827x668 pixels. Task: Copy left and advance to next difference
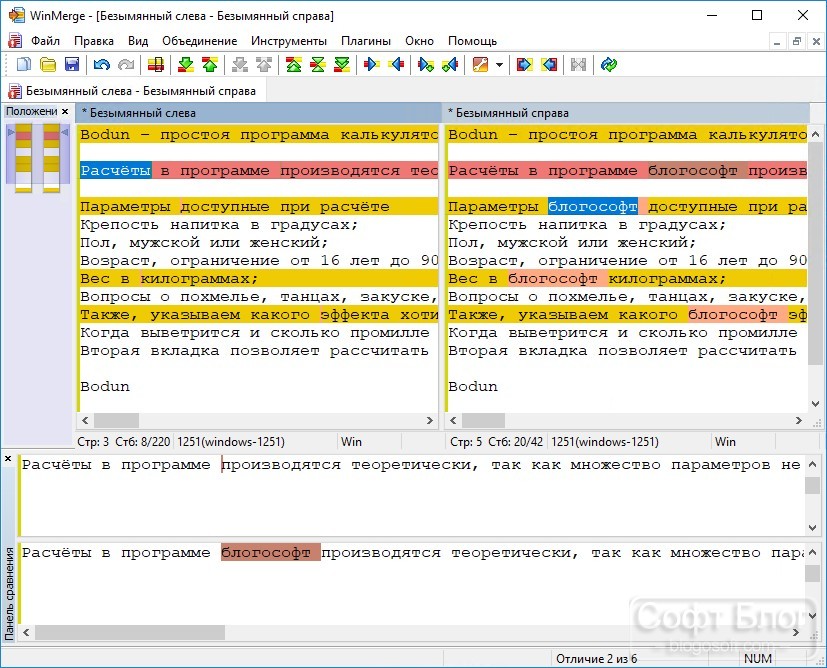click(x=450, y=65)
